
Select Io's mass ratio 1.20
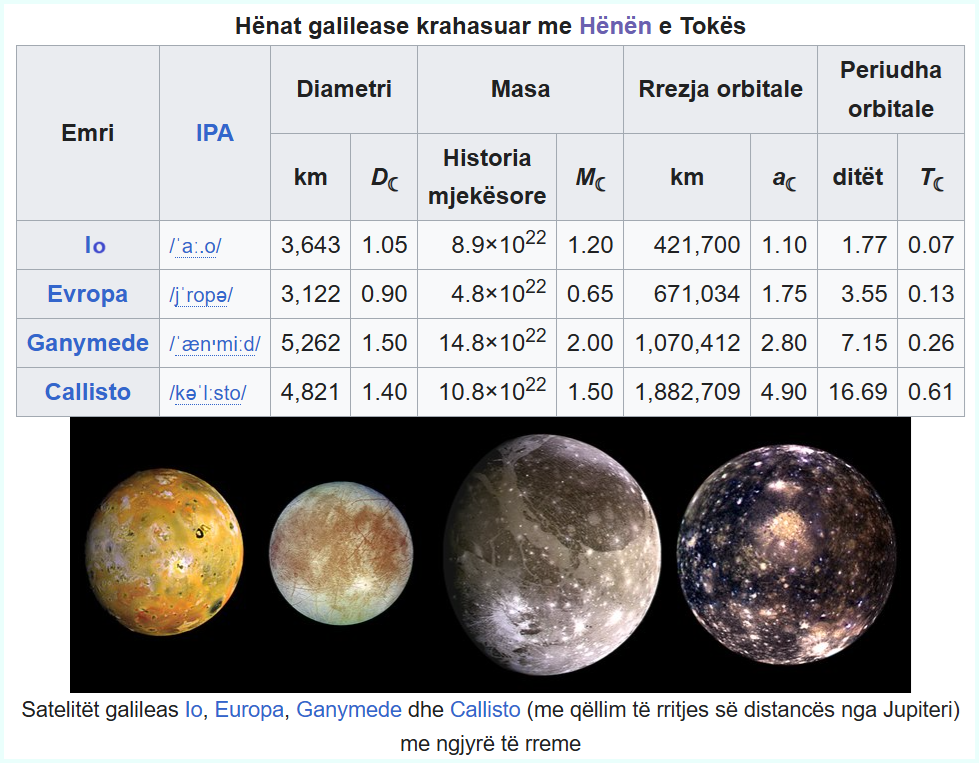pyautogui.click(x=590, y=245)
